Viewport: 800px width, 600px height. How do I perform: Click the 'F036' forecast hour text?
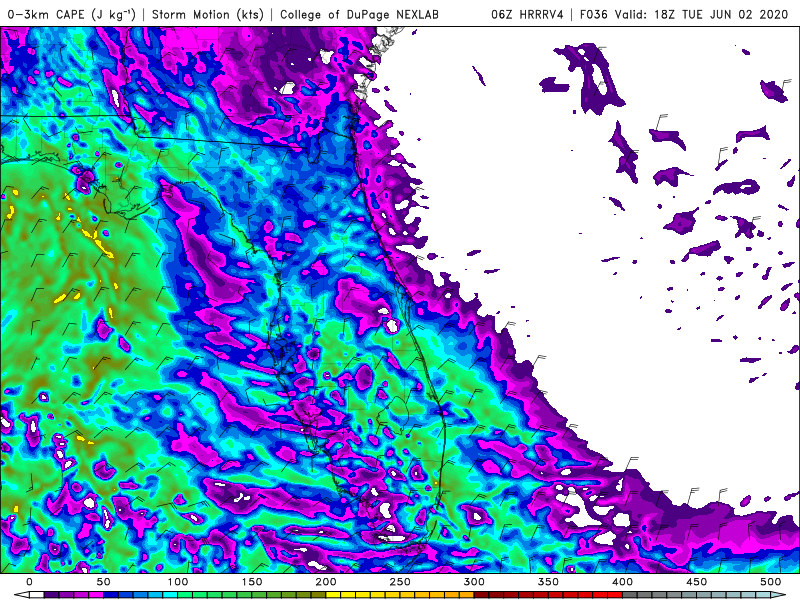[x=593, y=14]
